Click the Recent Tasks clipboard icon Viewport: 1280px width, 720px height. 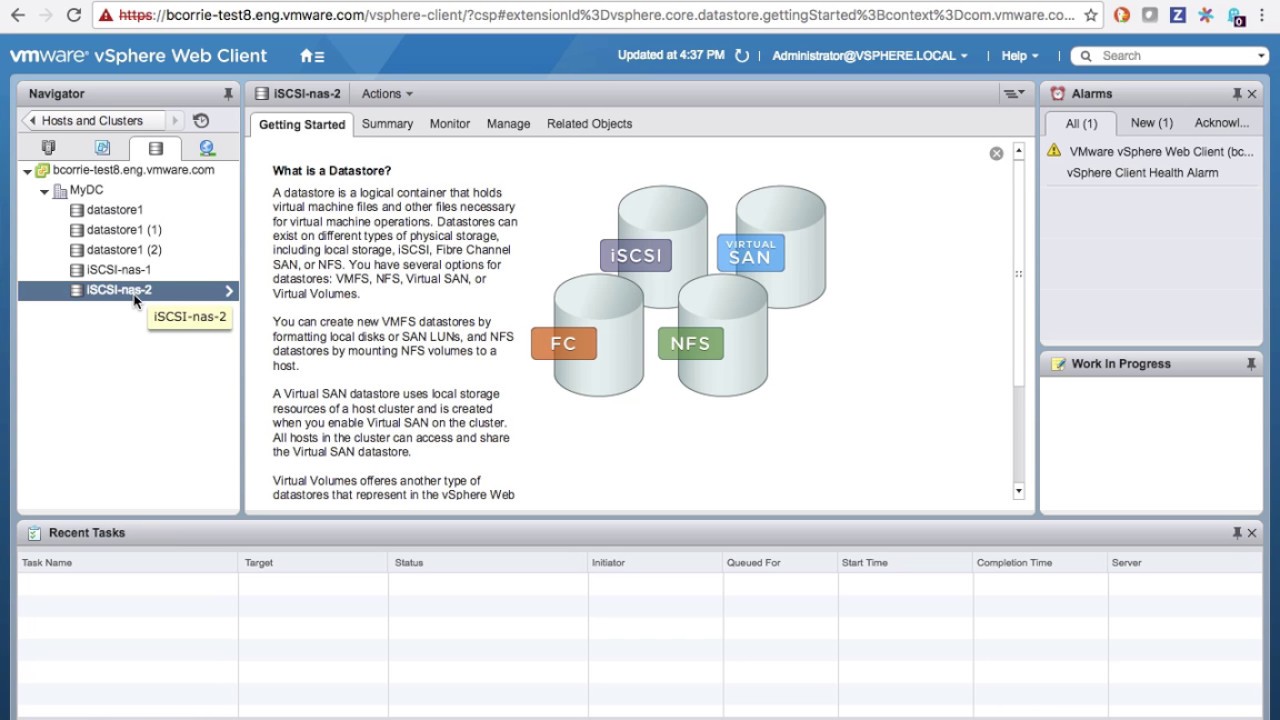[x=34, y=533]
